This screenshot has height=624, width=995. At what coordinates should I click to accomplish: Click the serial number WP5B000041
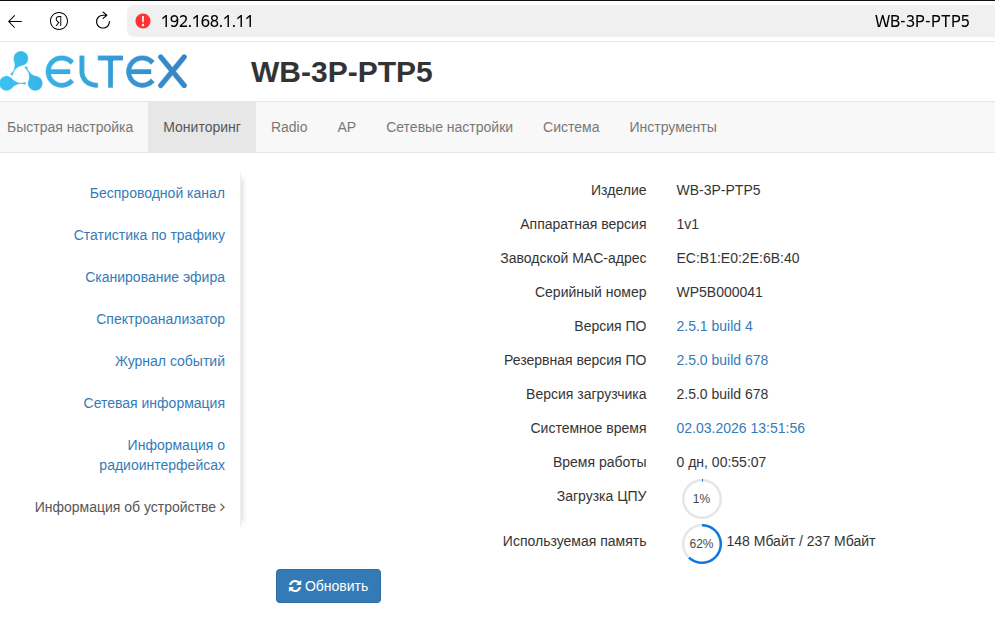[x=720, y=292]
